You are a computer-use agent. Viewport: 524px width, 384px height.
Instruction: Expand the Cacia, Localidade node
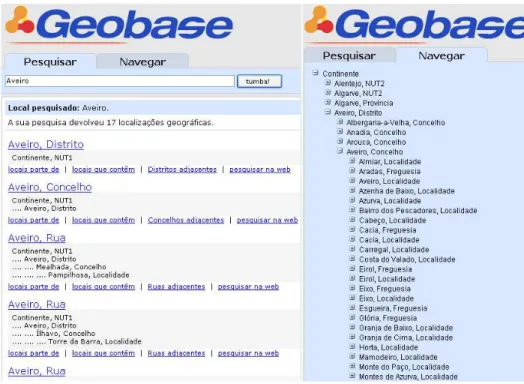(x=352, y=239)
